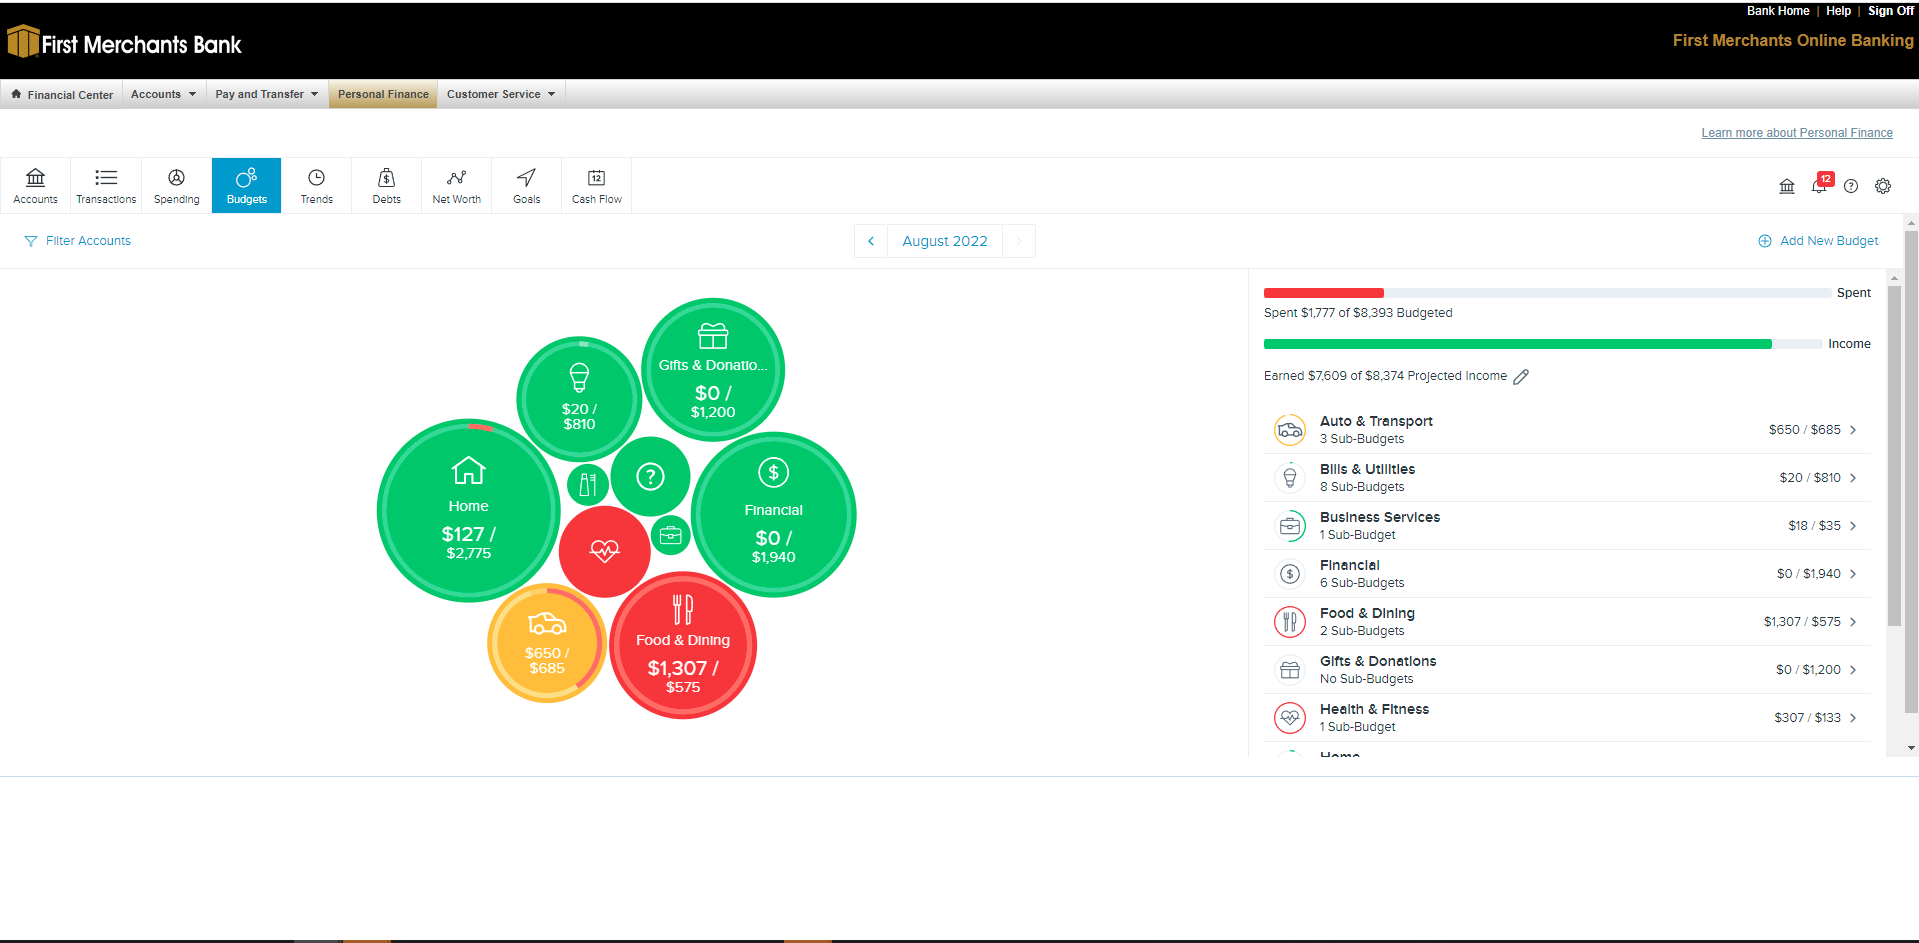The height and width of the screenshot is (943, 1919).
Task: Expand the Business Services budget row
Action: [1567, 526]
